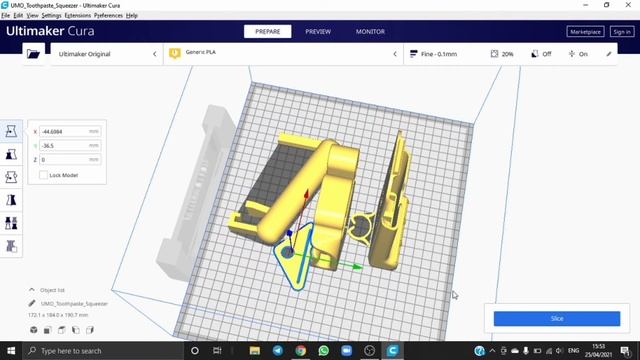Image resolution: width=640 pixels, height=360 pixels.
Task: Show hidden icons in system tray
Action: pyautogui.click(x=492, y=351)
